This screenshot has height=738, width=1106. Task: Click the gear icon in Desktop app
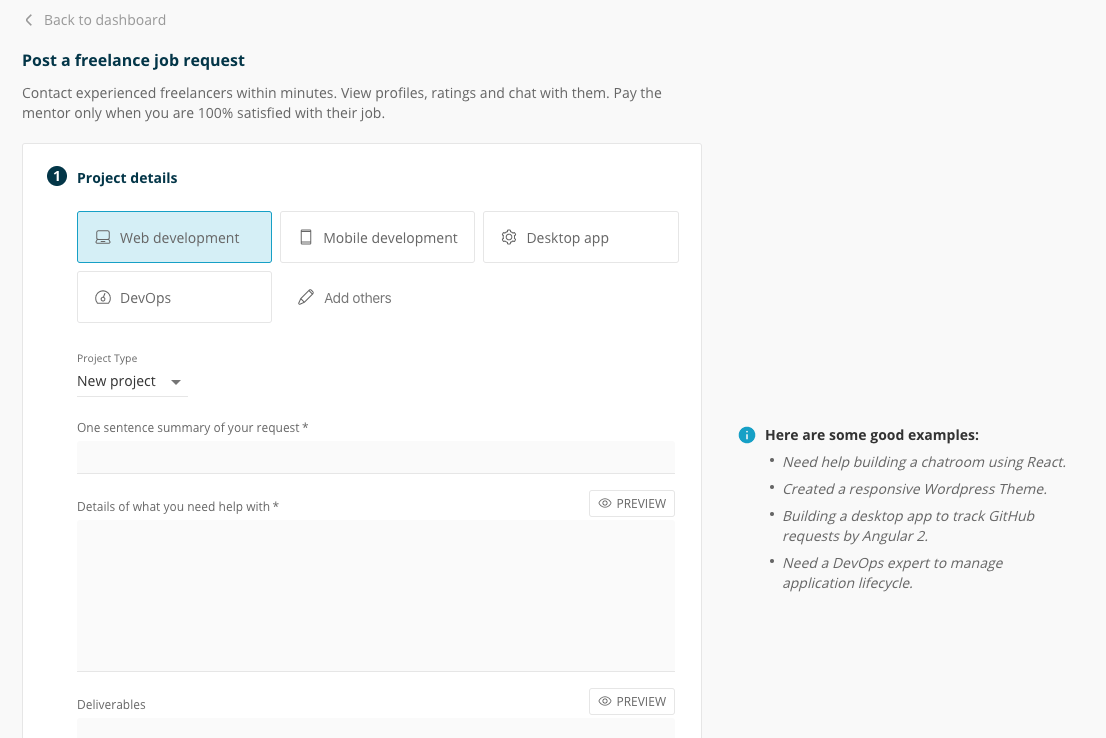click(509, 237)
